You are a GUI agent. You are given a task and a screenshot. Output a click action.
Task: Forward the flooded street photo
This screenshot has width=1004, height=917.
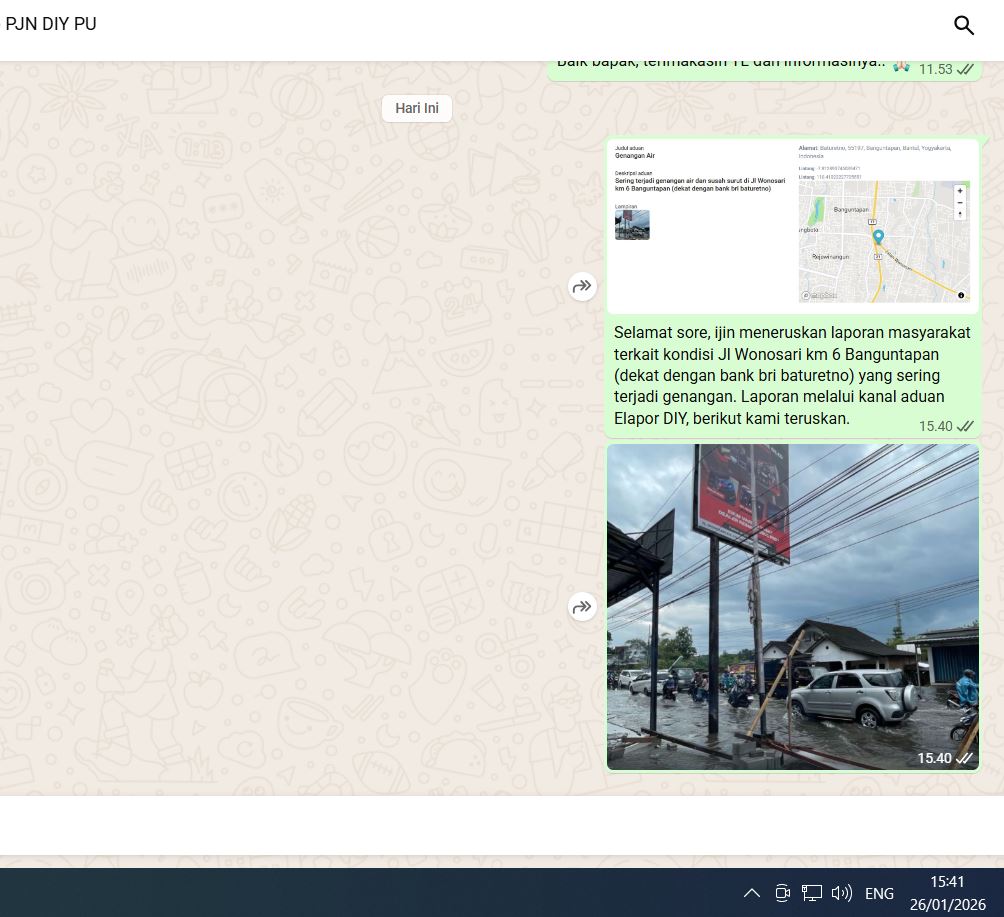tap(582, 607)
